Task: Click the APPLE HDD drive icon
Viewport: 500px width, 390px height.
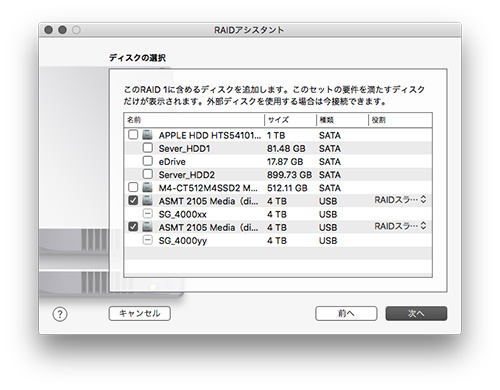Action: click(x=147, y=135)
